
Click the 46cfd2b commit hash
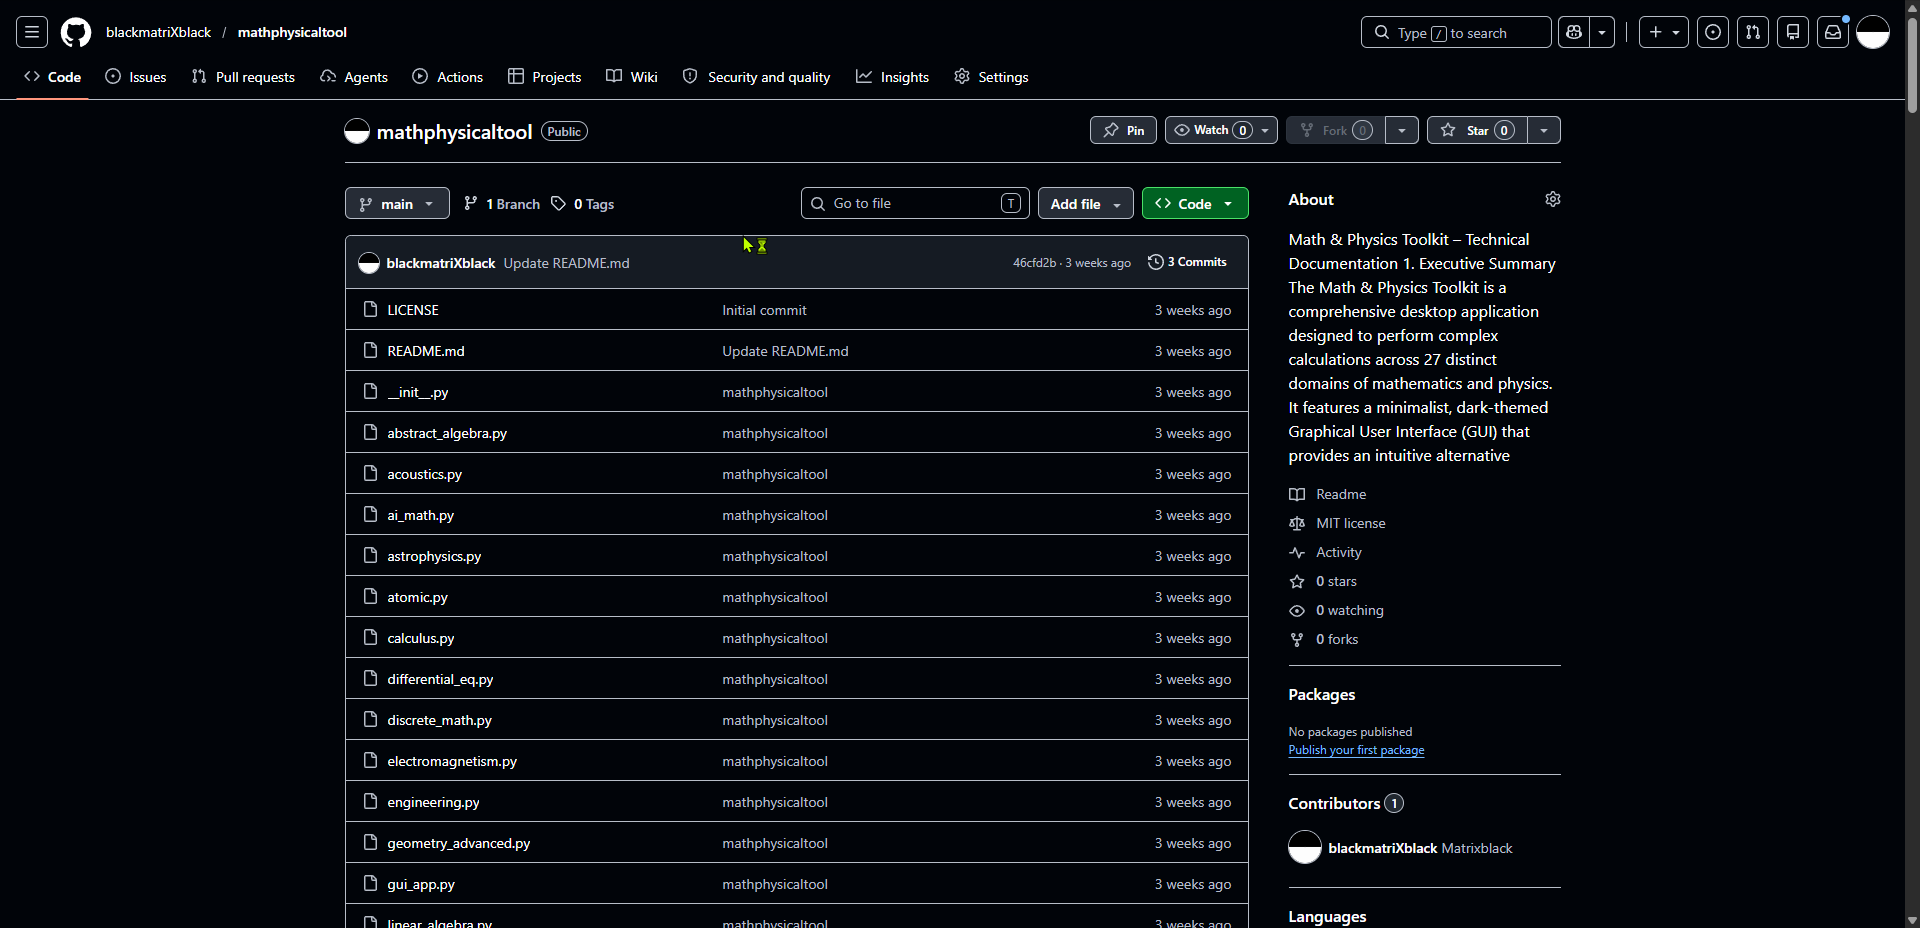tap(1034, 263)
